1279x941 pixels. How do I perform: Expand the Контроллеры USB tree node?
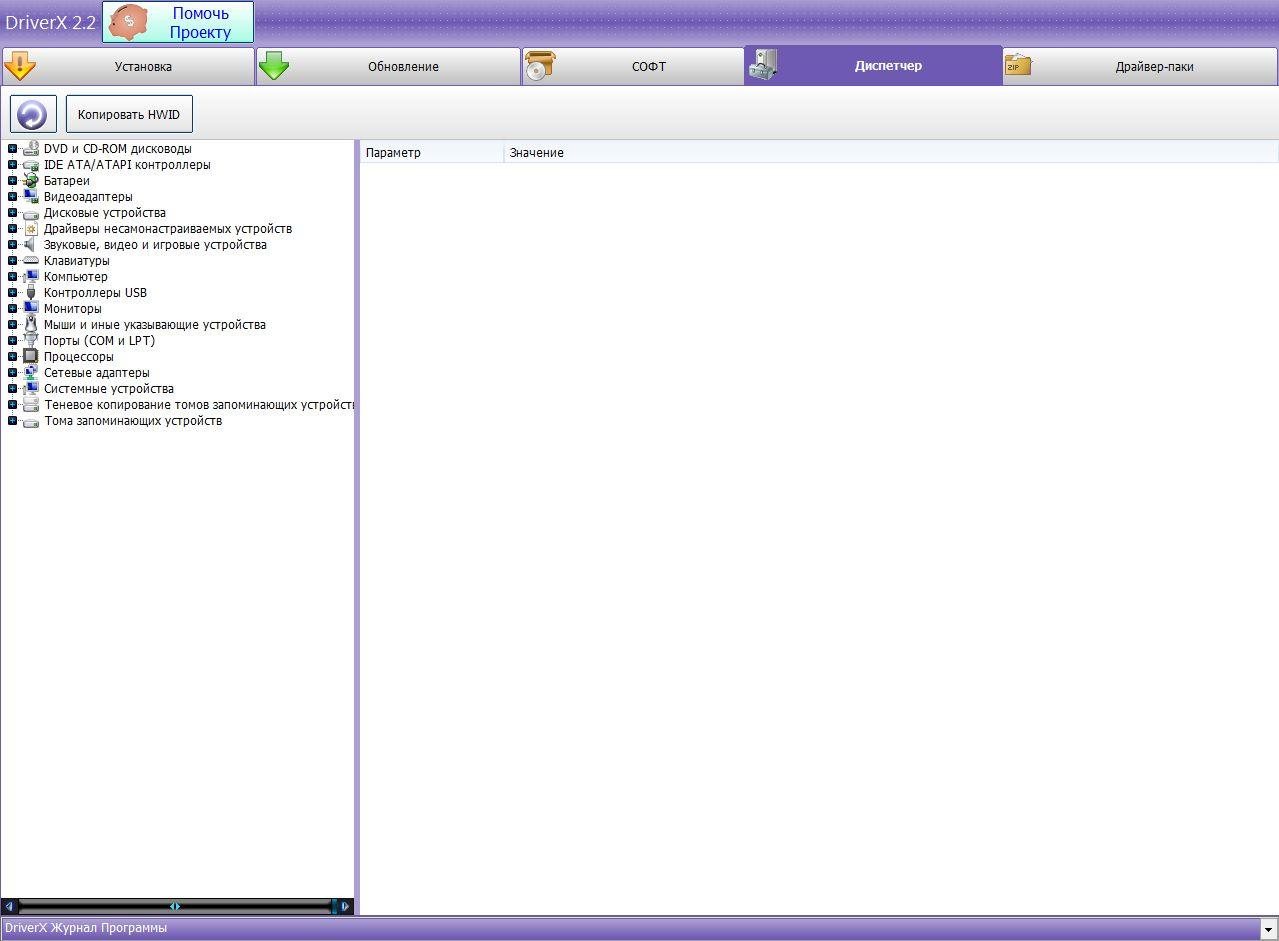[12, 293]
